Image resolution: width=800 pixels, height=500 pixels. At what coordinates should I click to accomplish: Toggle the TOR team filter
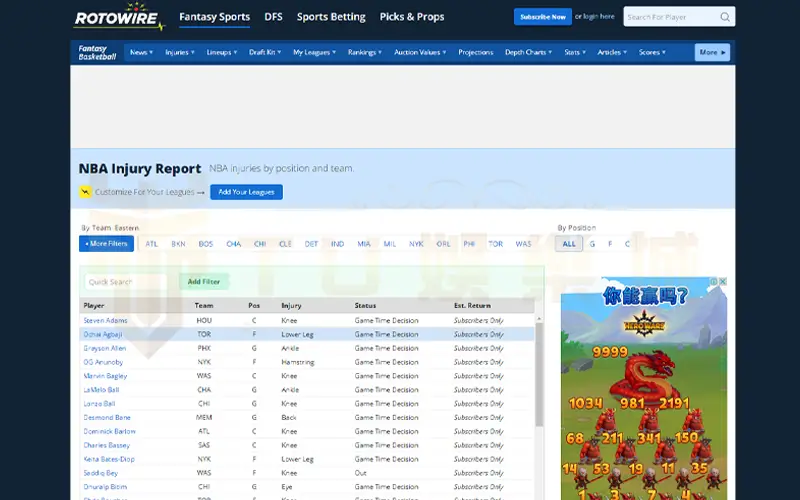point(496,243)
